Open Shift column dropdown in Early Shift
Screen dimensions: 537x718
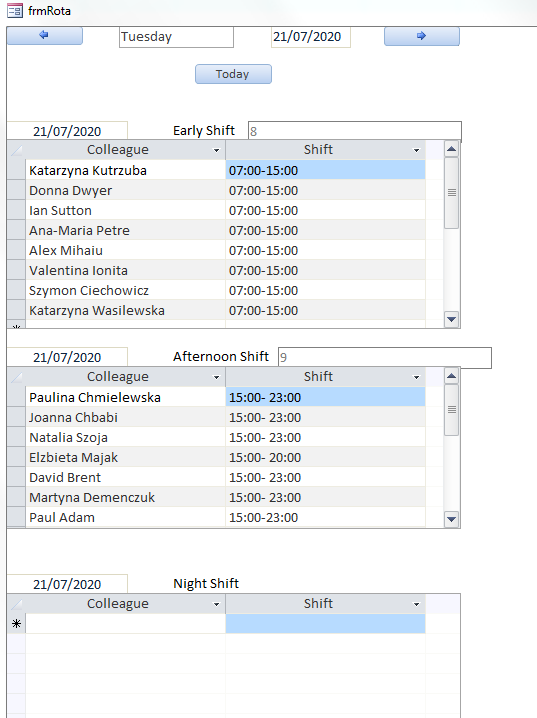click(416, 150)
